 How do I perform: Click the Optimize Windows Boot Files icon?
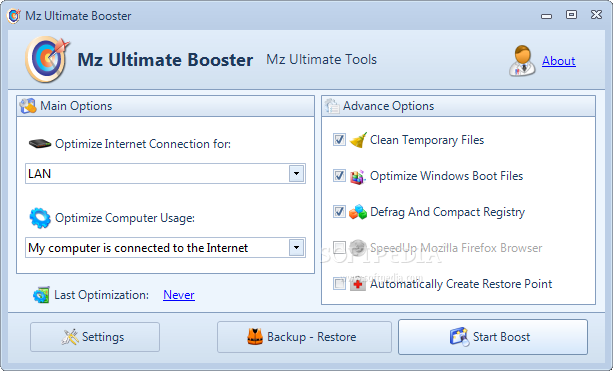tap(358, 176)
